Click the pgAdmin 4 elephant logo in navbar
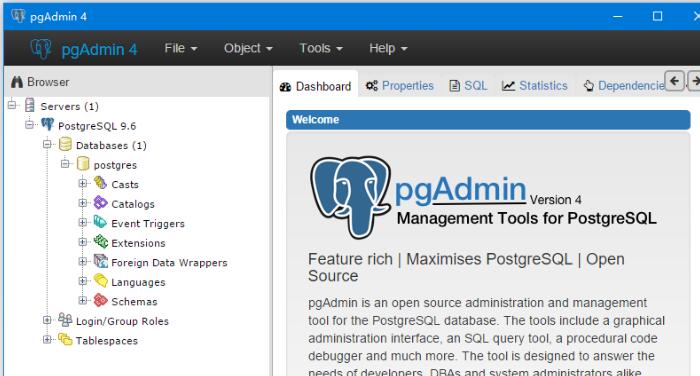This screenshot has height=376, width=700. [x=41, y=48]
